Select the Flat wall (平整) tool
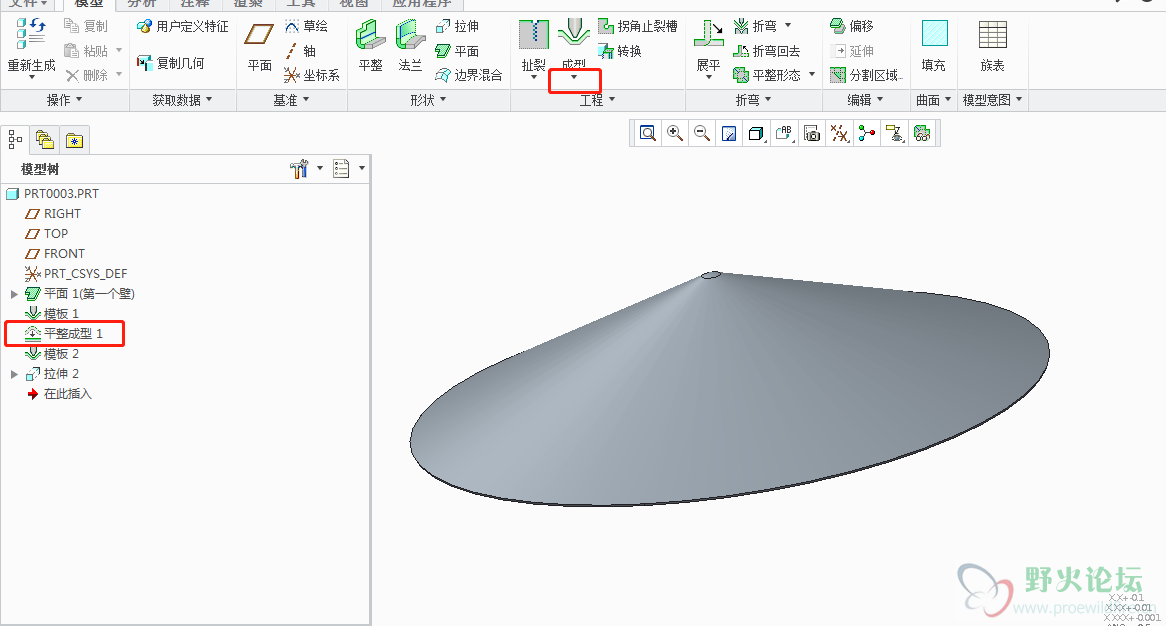The image size is (1166, 626). tap(370, 36)
